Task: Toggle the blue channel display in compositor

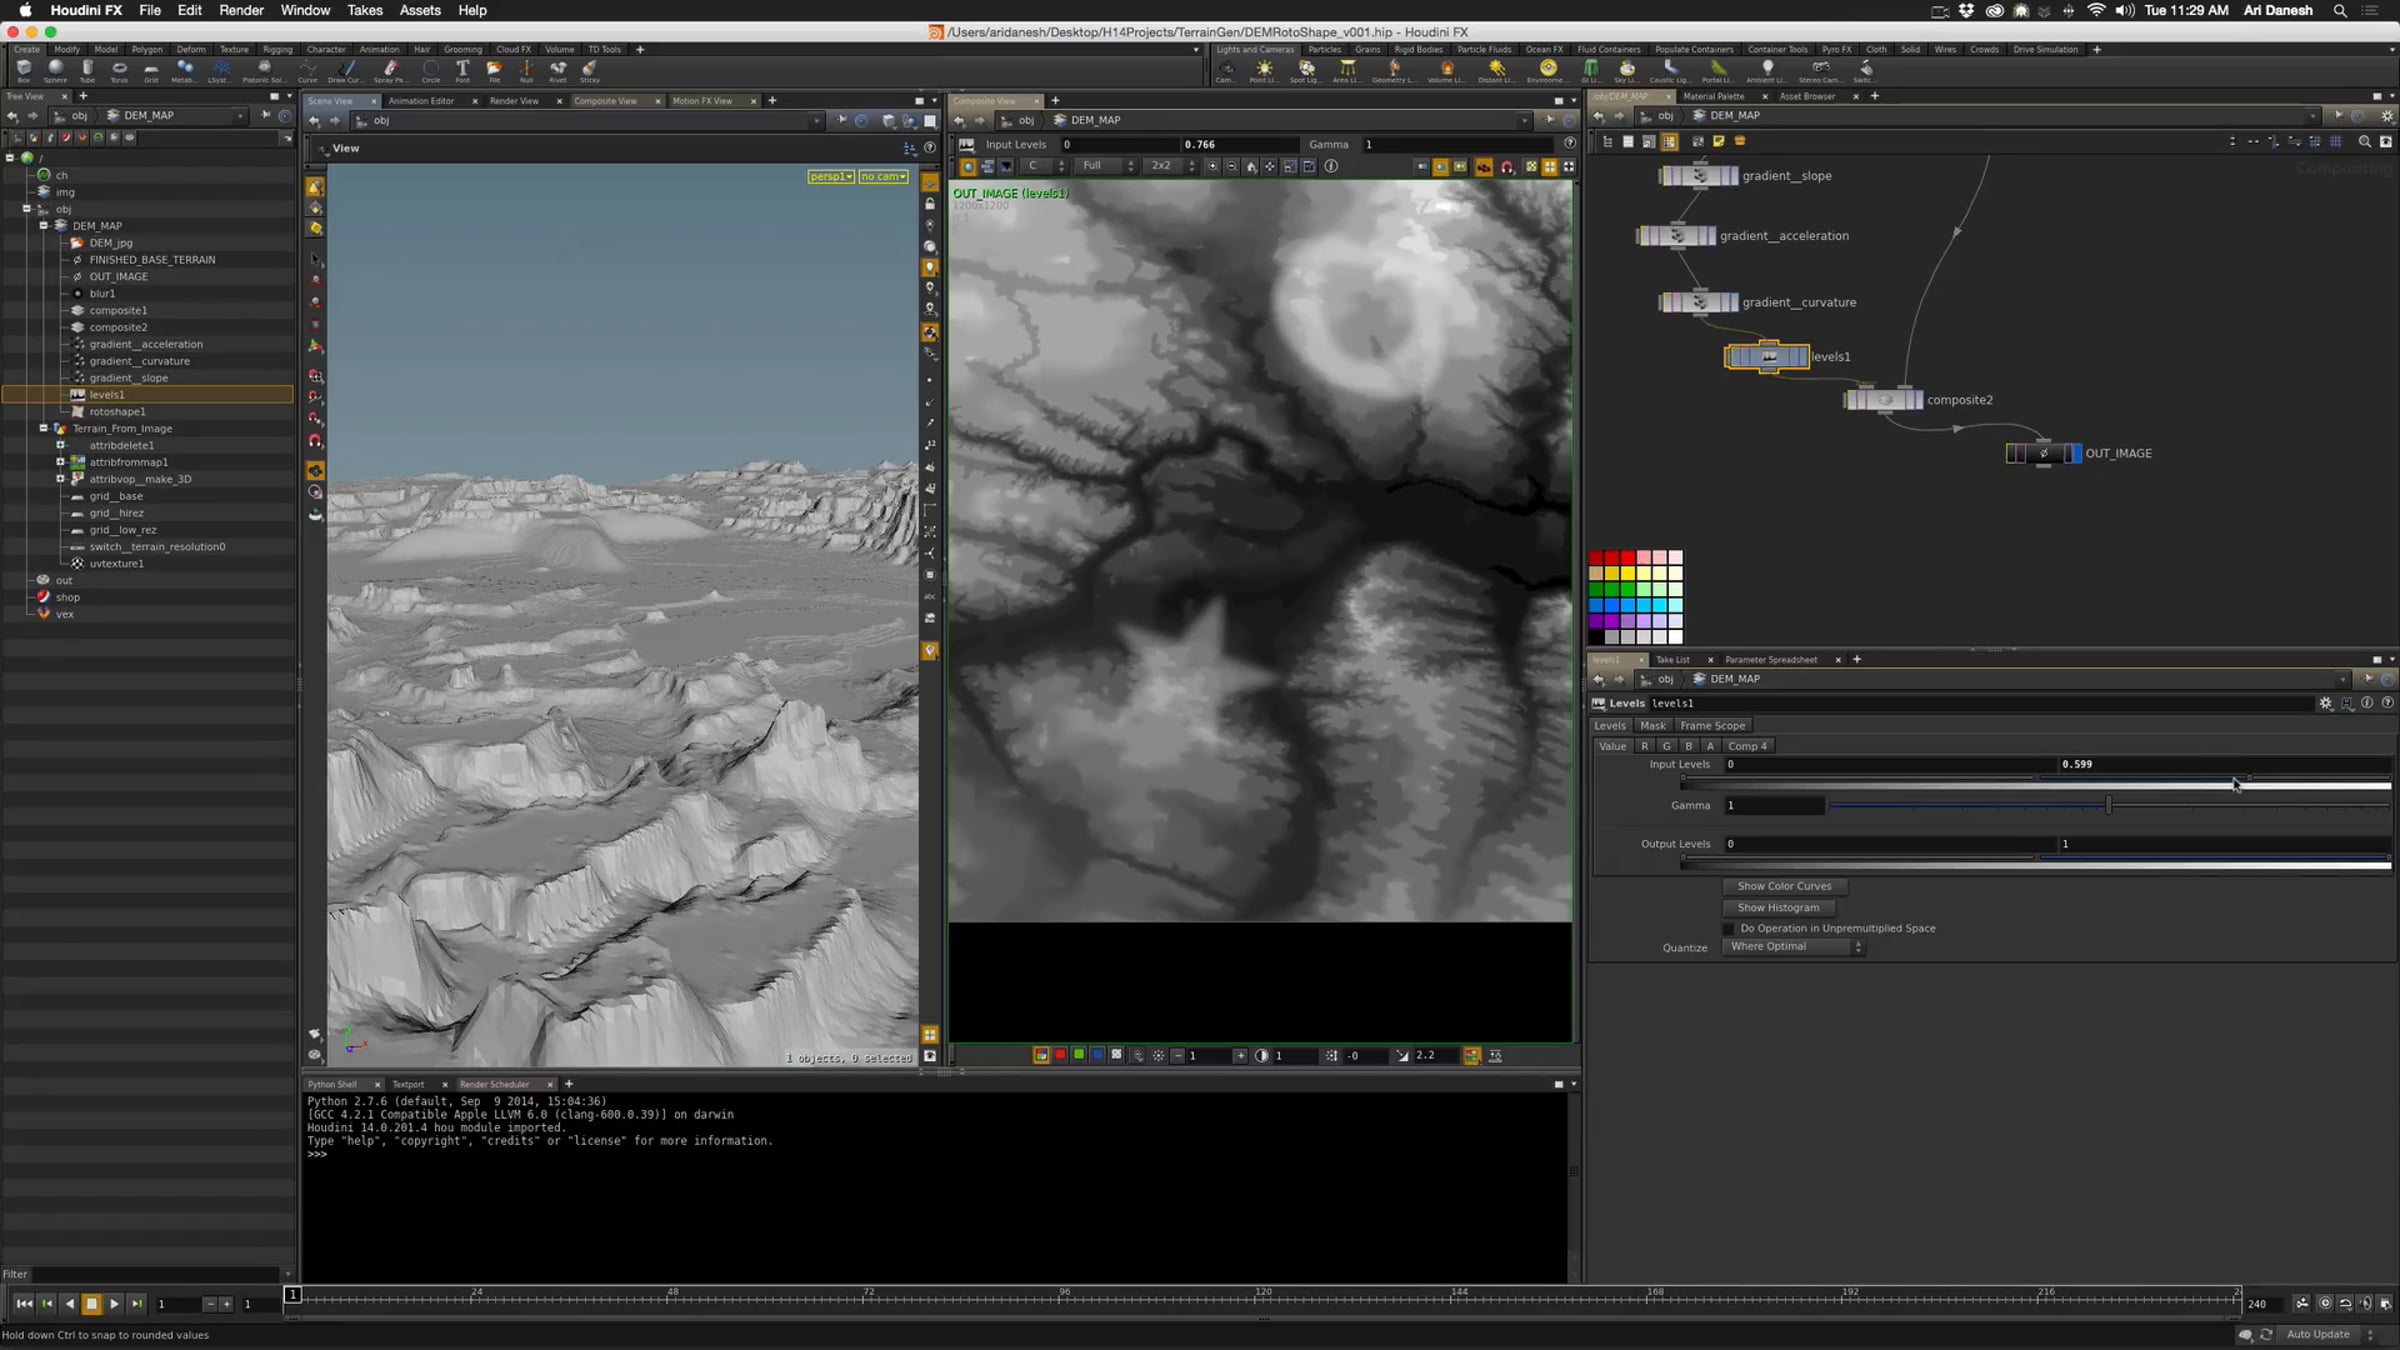Action: (x=1098, y=1055)
